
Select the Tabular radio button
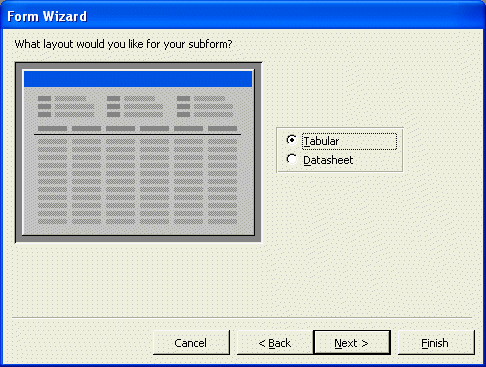click(x=292, y=140)
